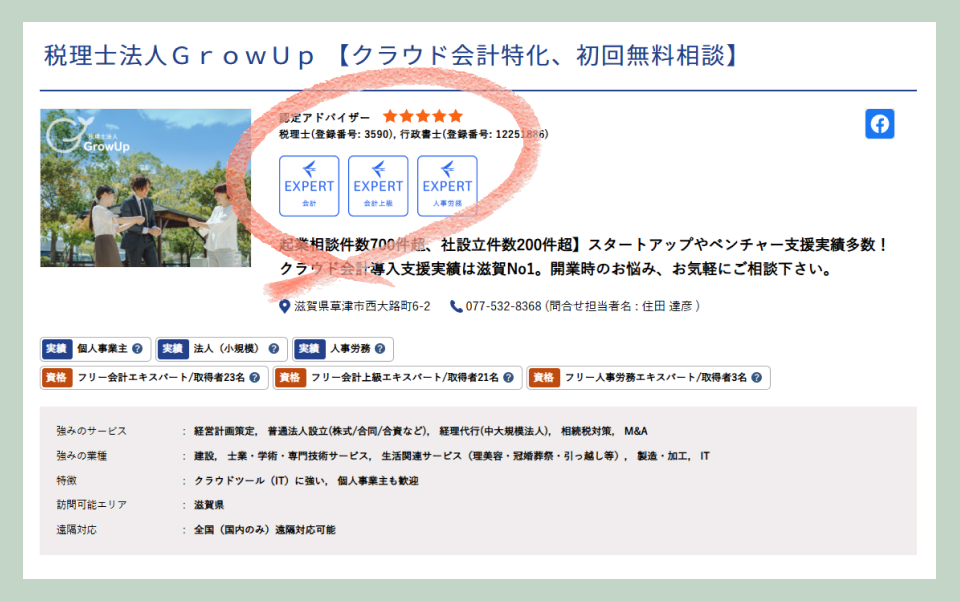
Task: Open the Facebook page icon
Action: click(880, 124)
